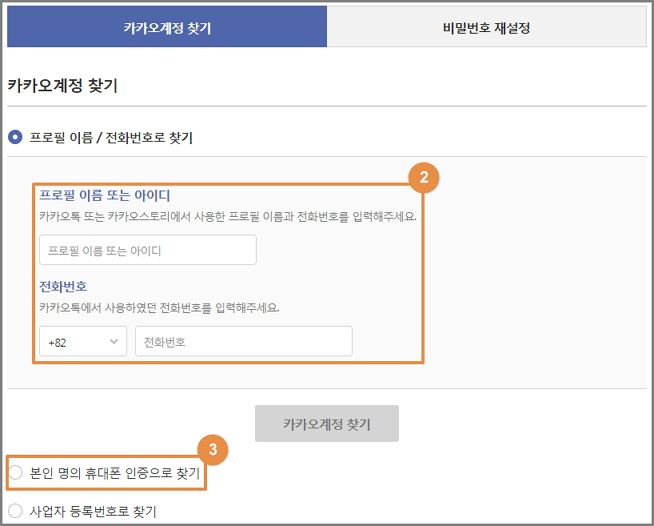Select 본인 명의 휴대폰 인증으로 찾기 radio option
Viewport: 654px width, 526px height.
[x=15, y=473]
